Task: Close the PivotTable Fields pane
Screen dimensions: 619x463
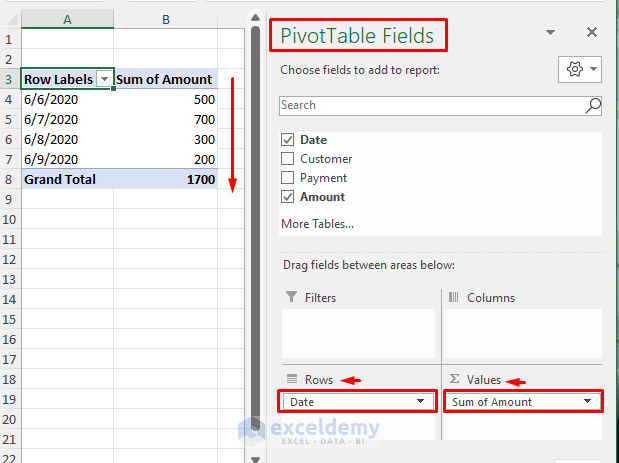Action: pos(592,32)
